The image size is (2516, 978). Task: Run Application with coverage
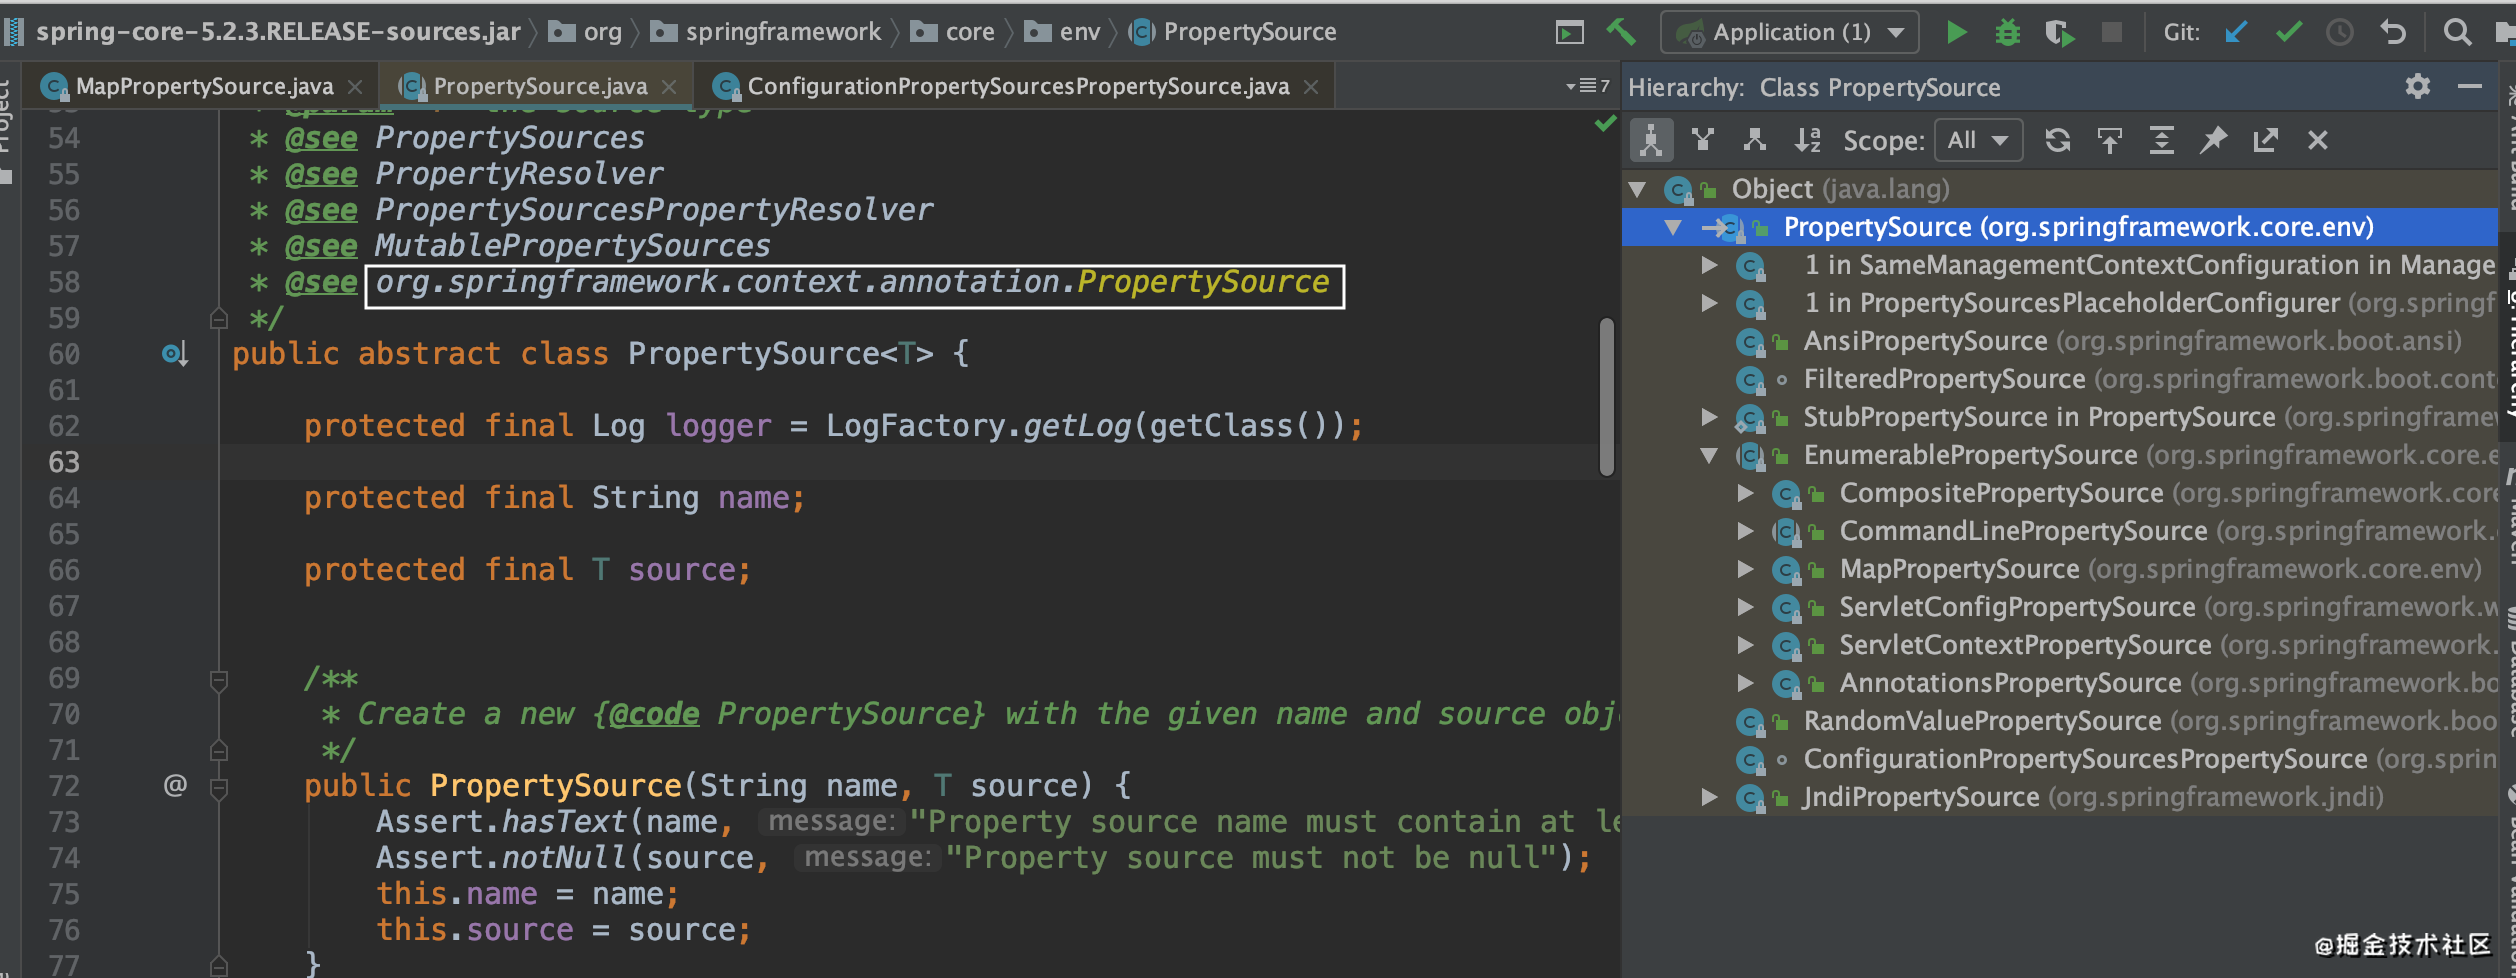2060,31
